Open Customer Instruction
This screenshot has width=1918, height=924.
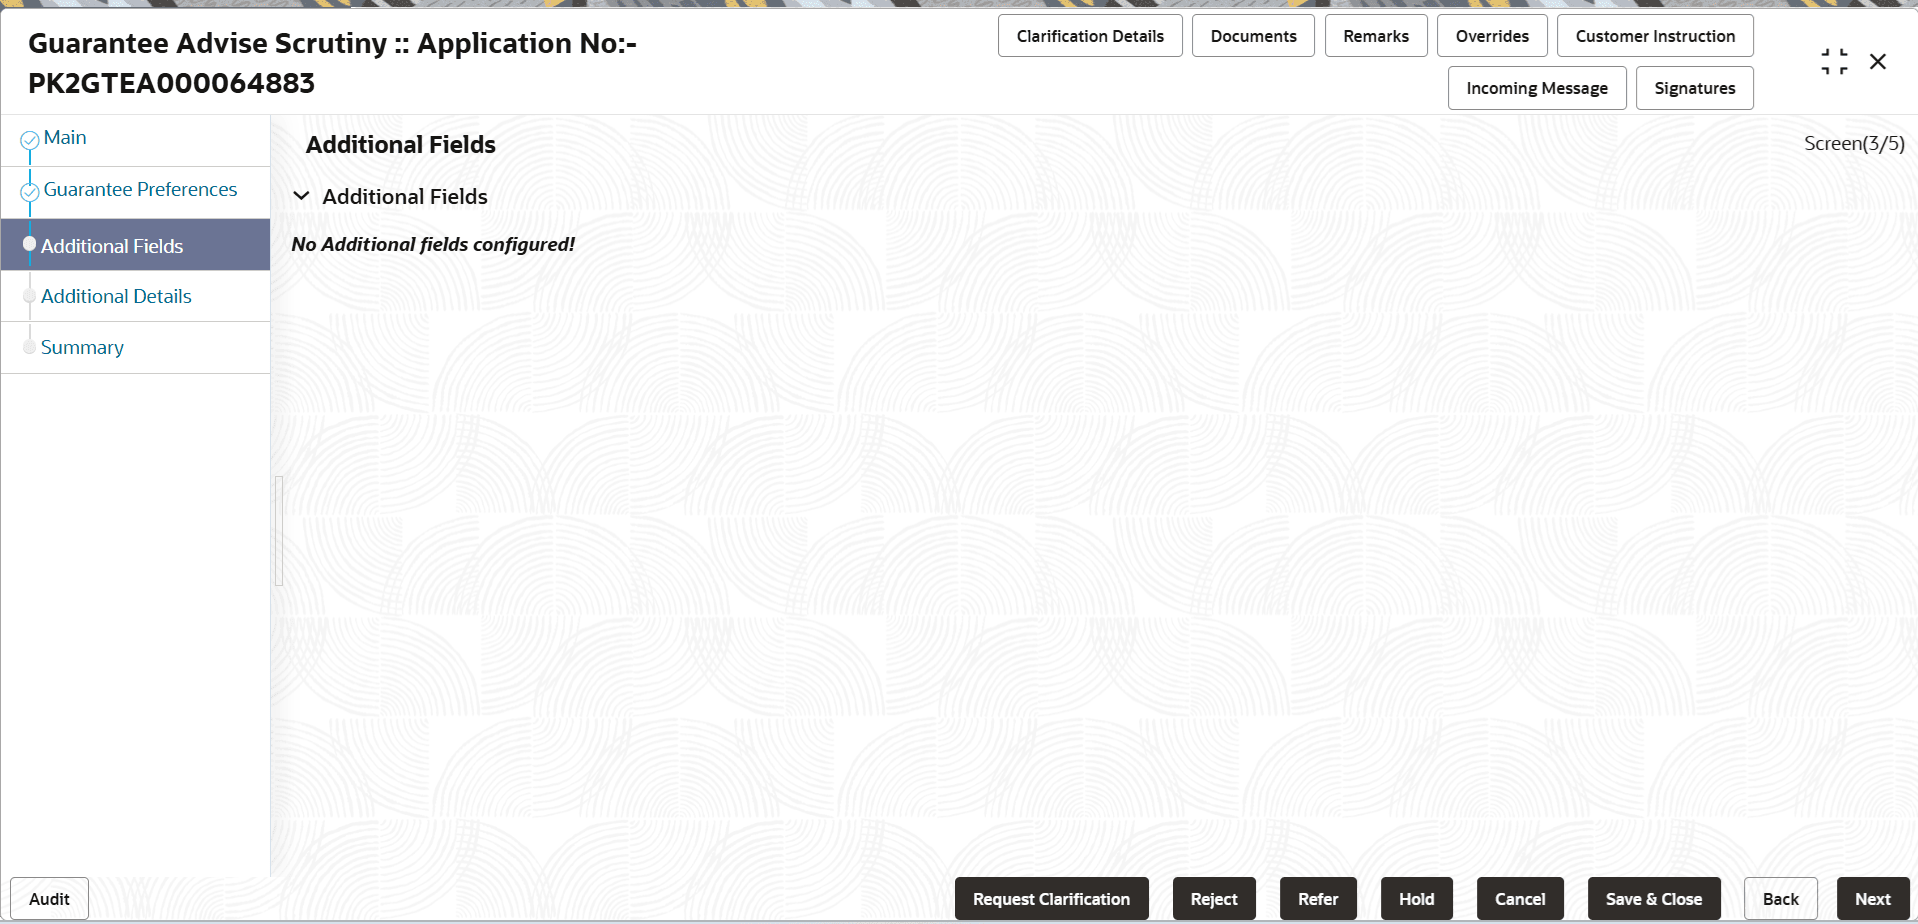[1654, 35]
